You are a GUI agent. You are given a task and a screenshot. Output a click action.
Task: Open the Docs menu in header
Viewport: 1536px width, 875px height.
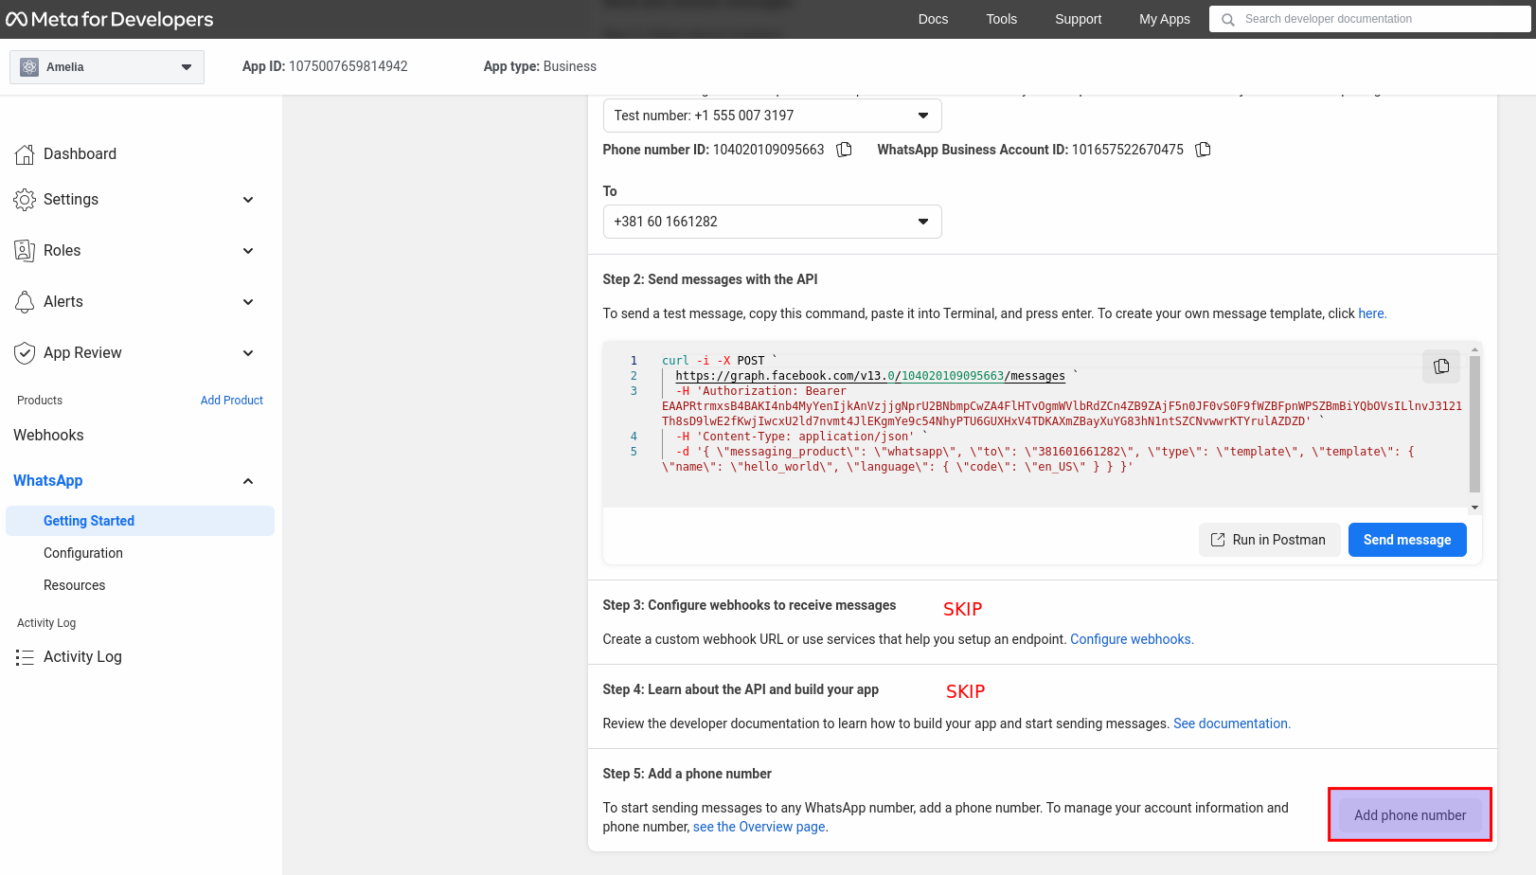click(x=932, y=19)
